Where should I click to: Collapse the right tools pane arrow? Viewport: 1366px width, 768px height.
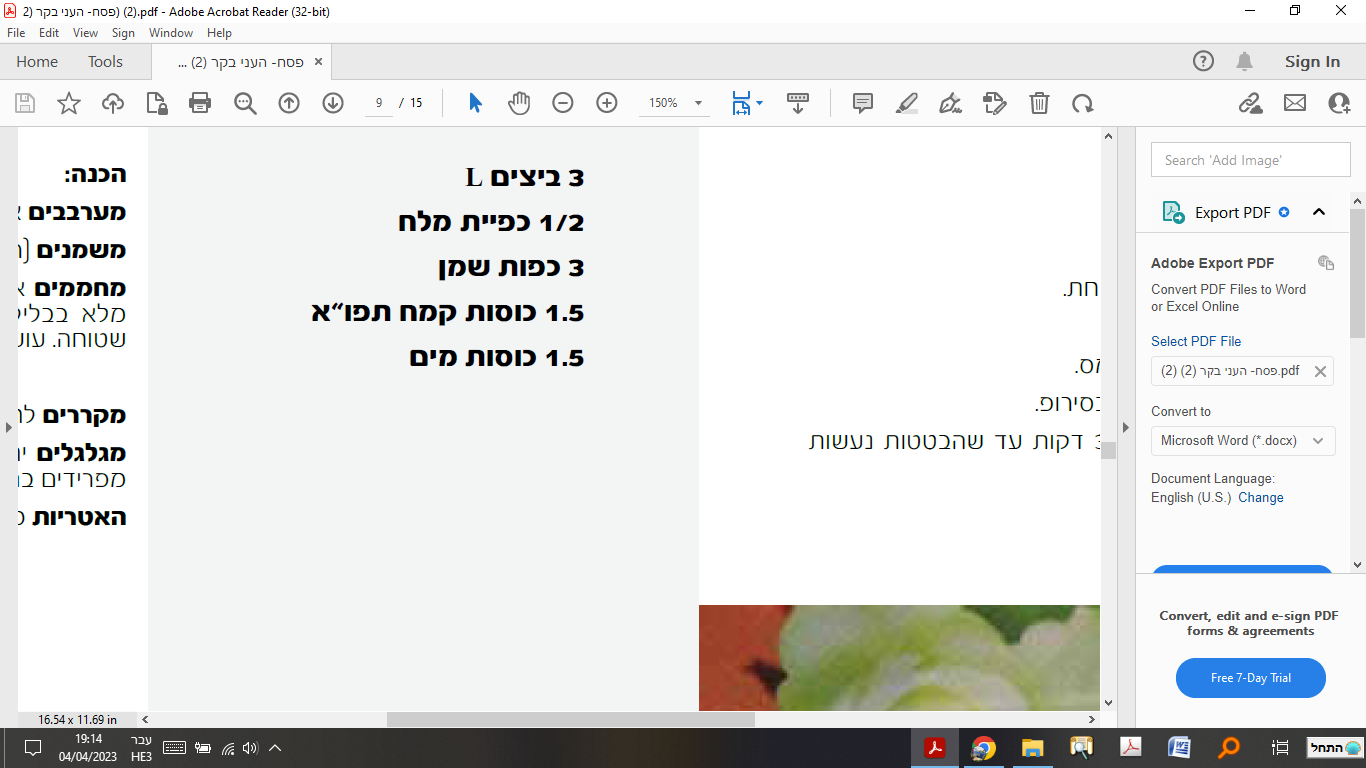tap(1127, 427)
